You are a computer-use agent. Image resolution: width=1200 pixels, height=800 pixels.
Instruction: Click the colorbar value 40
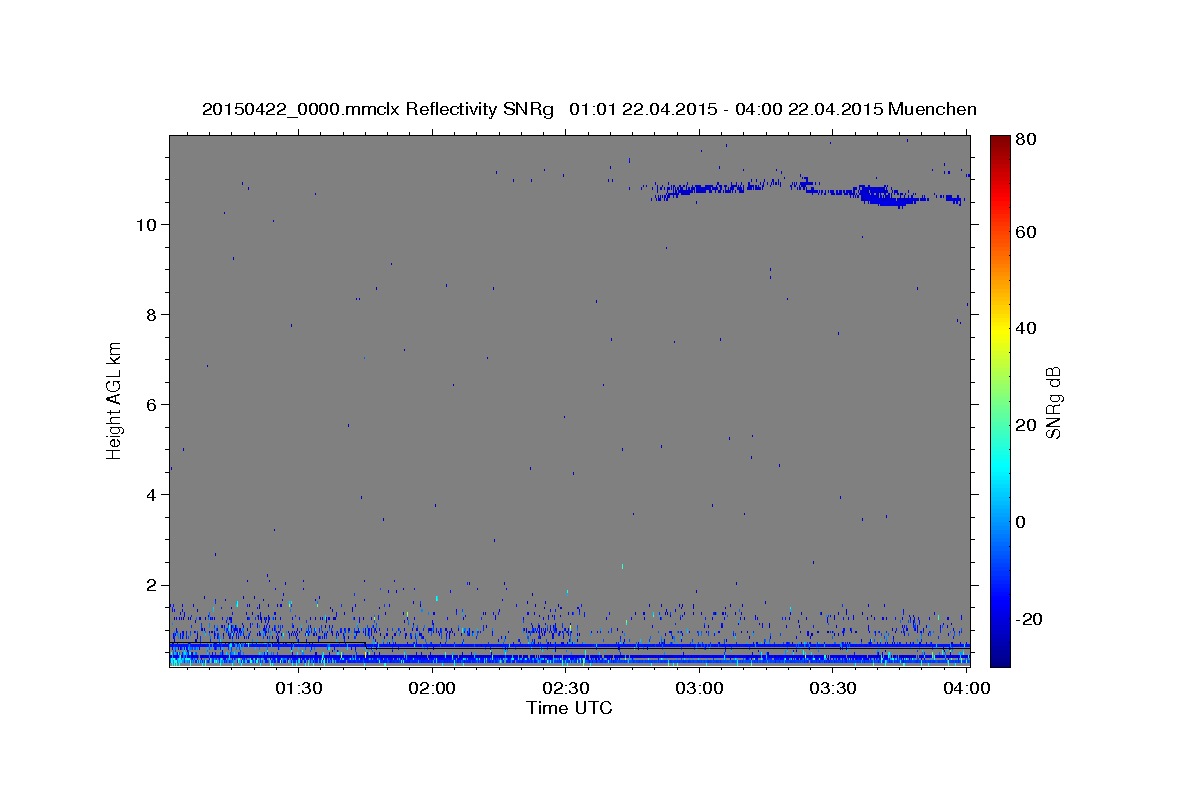pyautogui.click(x=1026, y=328)
